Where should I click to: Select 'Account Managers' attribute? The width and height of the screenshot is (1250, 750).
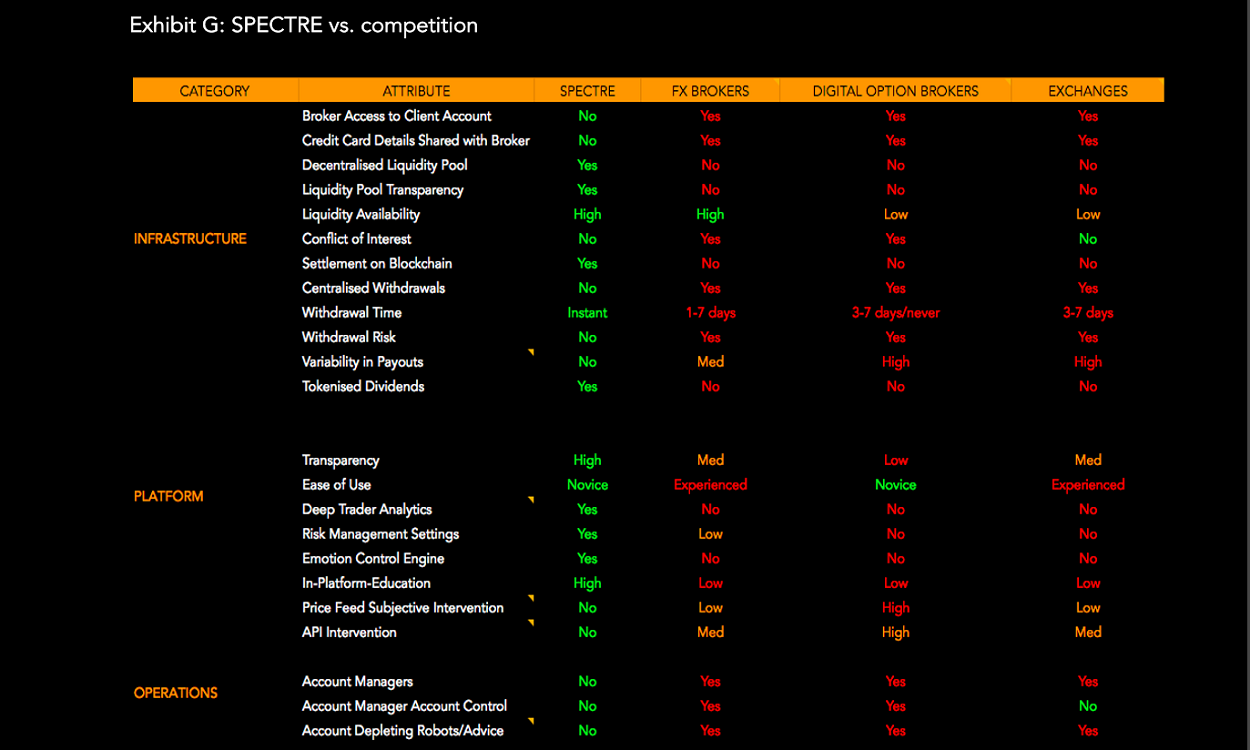tap(357, 682)
